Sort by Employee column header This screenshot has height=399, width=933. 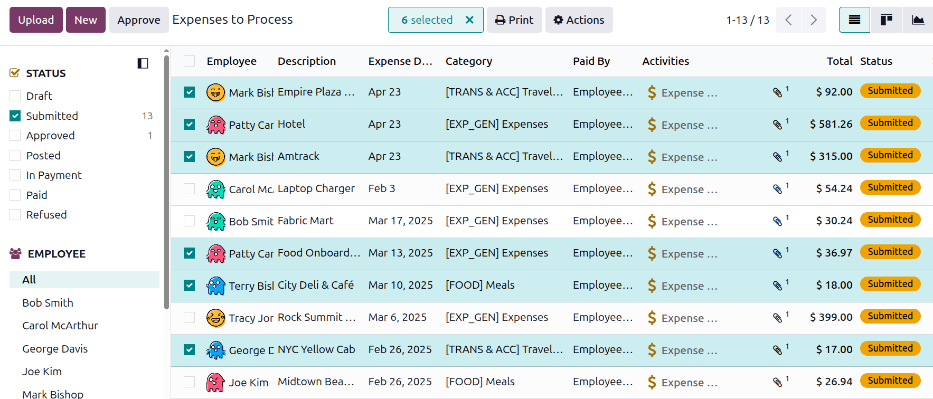coord(231,61)
